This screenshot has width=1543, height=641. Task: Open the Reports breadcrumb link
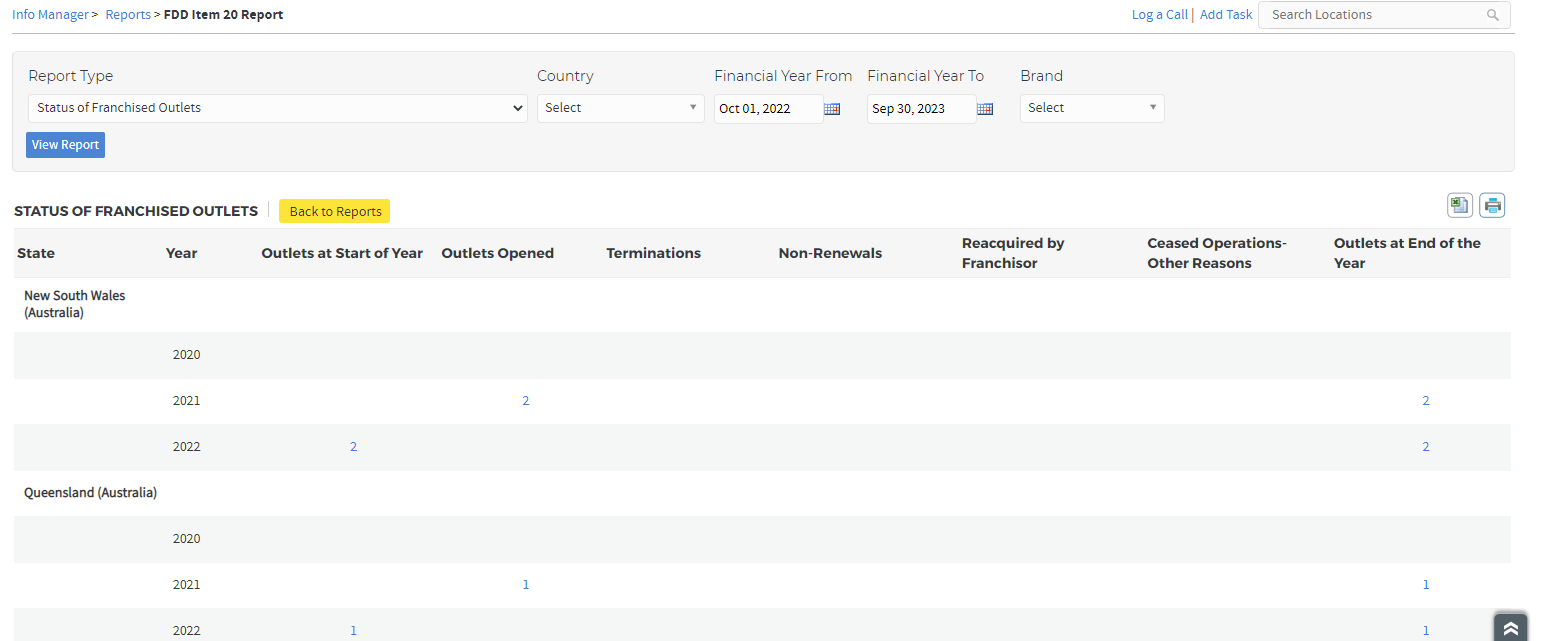pyautogui.click(x=128, y=15)
